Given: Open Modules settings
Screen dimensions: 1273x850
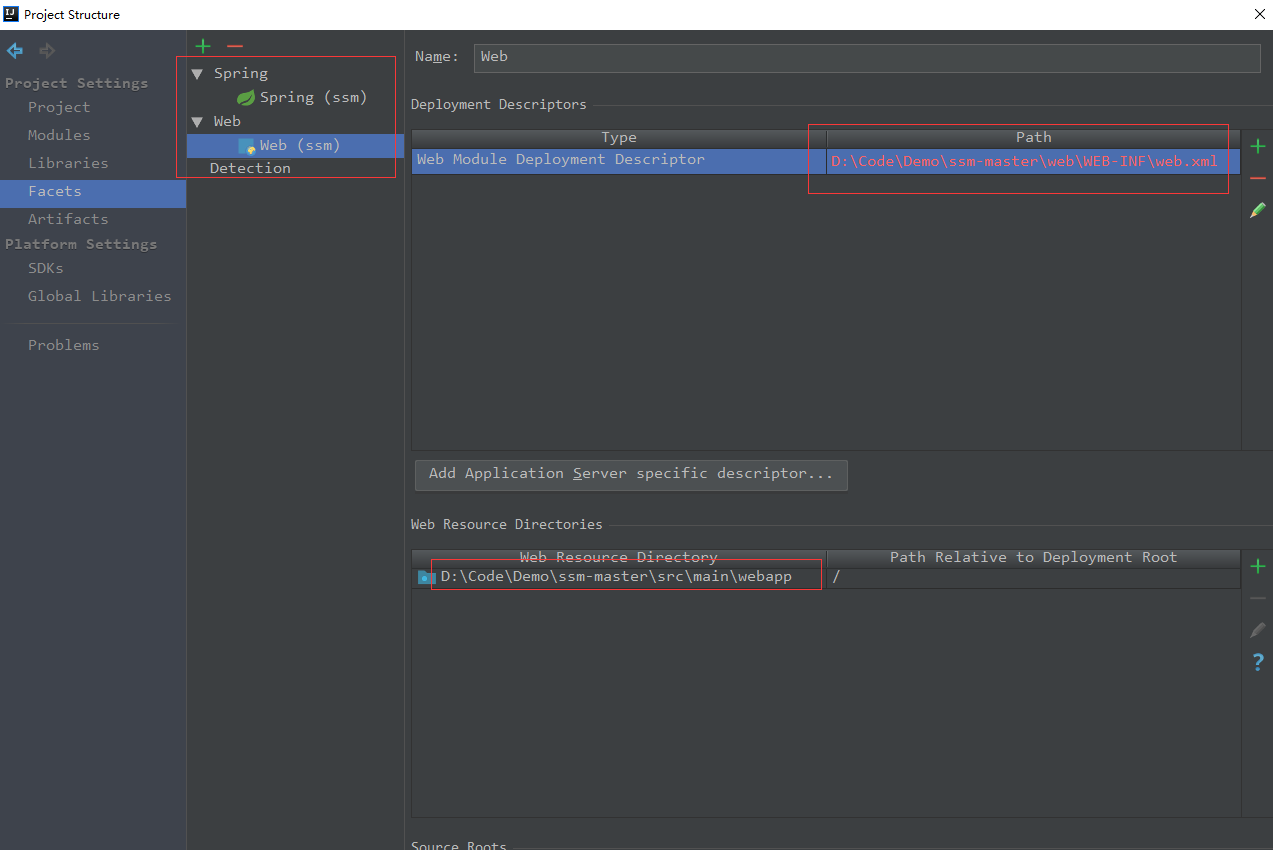Looking at the screenshot, I should (59, 135).
